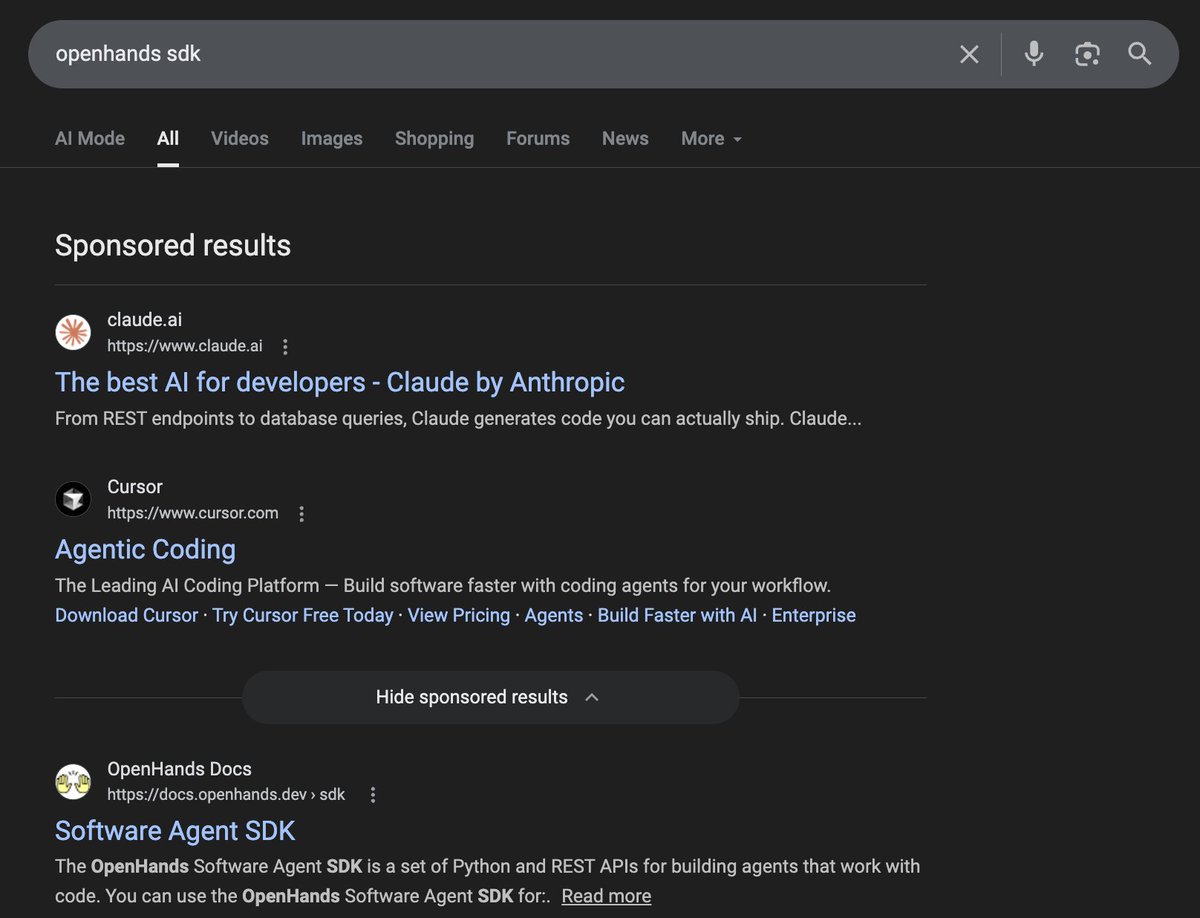Switch to Forums tab
This screenshot has height=918, width=1200.
tap(538, 139)
